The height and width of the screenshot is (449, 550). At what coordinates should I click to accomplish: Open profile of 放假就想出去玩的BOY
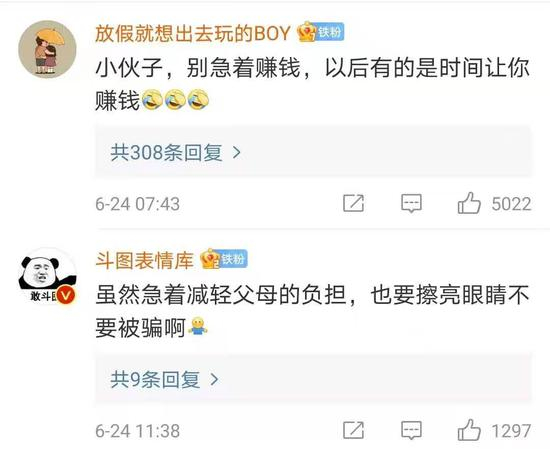click(x=193, y=33)
